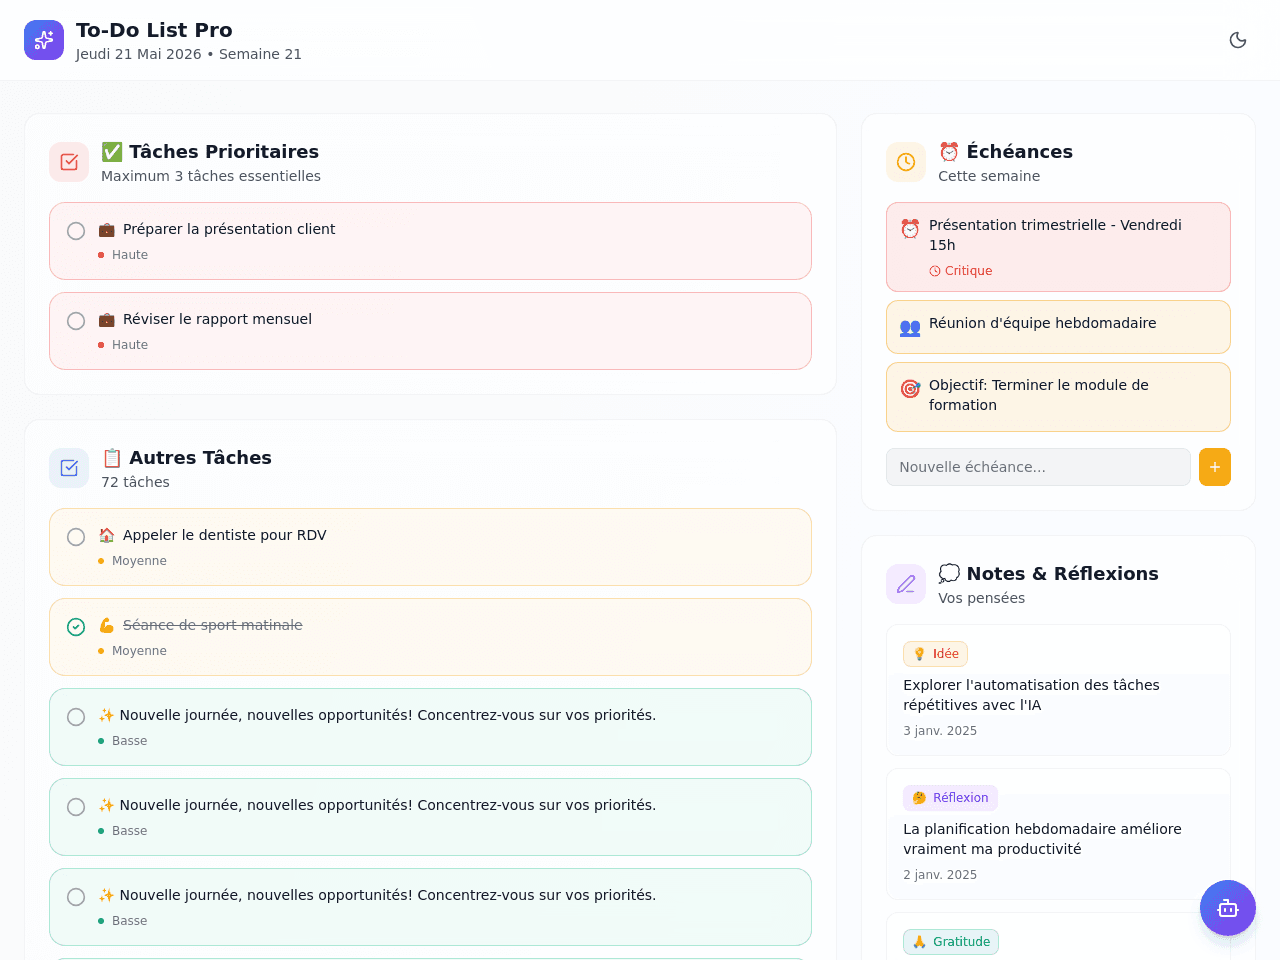
Task: Click the Réviser le rapport mensuel task text
Action: pos(217,319)
